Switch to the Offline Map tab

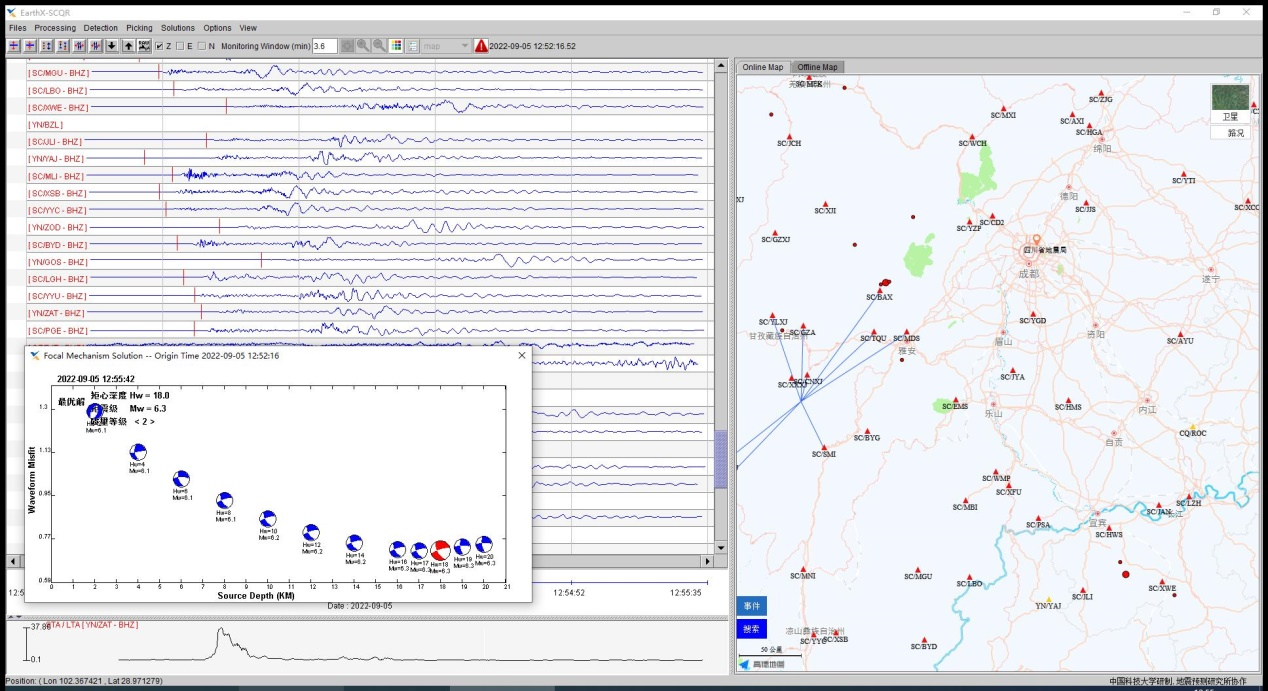point(818,67)
